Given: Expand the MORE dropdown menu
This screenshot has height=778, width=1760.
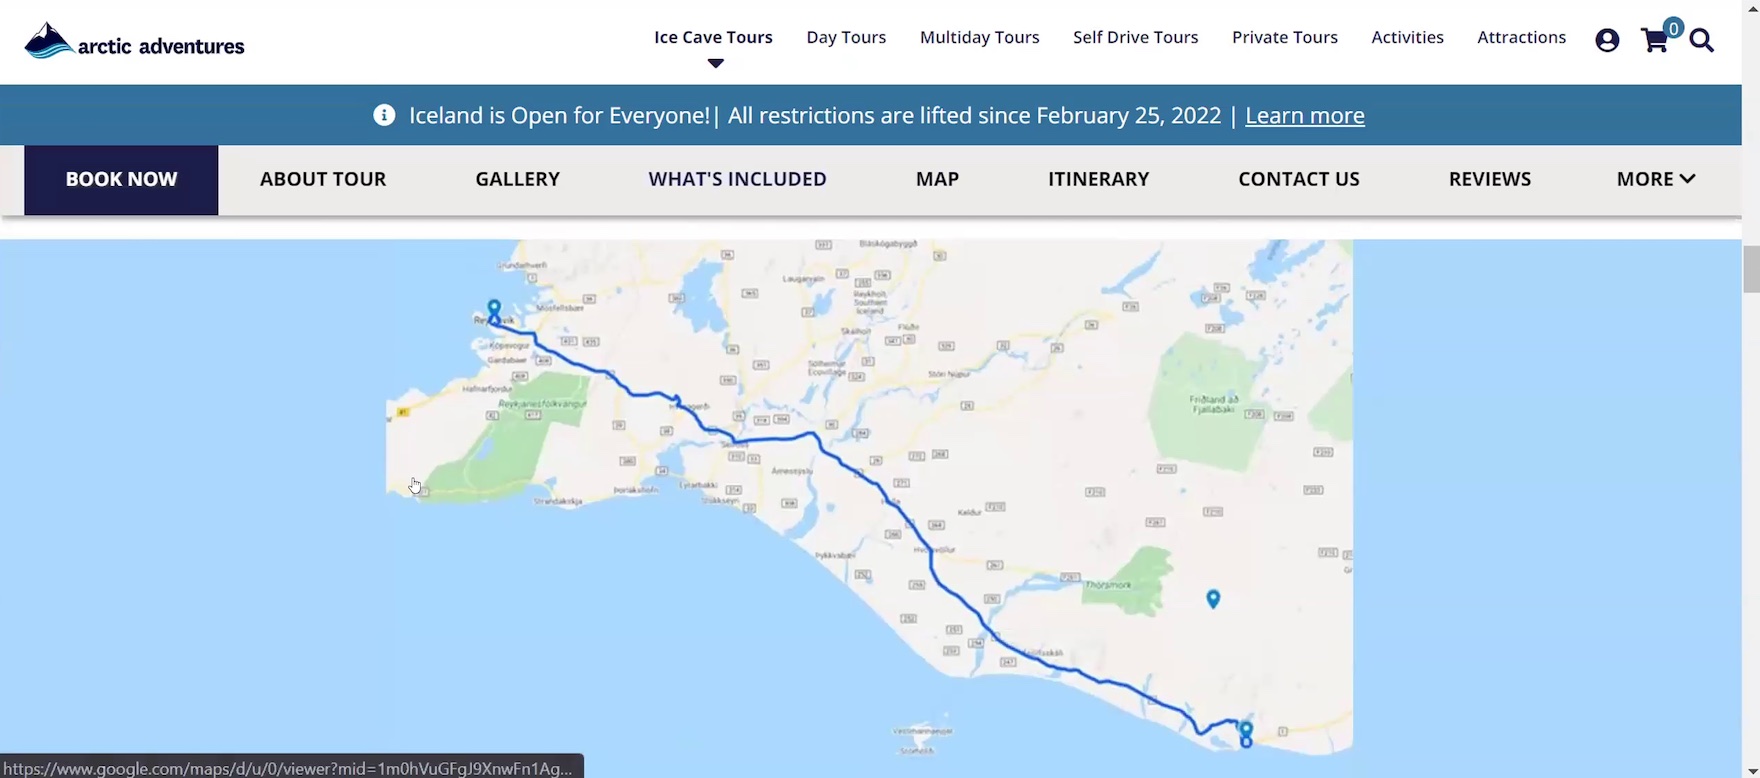Looking at the screenshot, I should point(1655,179).
